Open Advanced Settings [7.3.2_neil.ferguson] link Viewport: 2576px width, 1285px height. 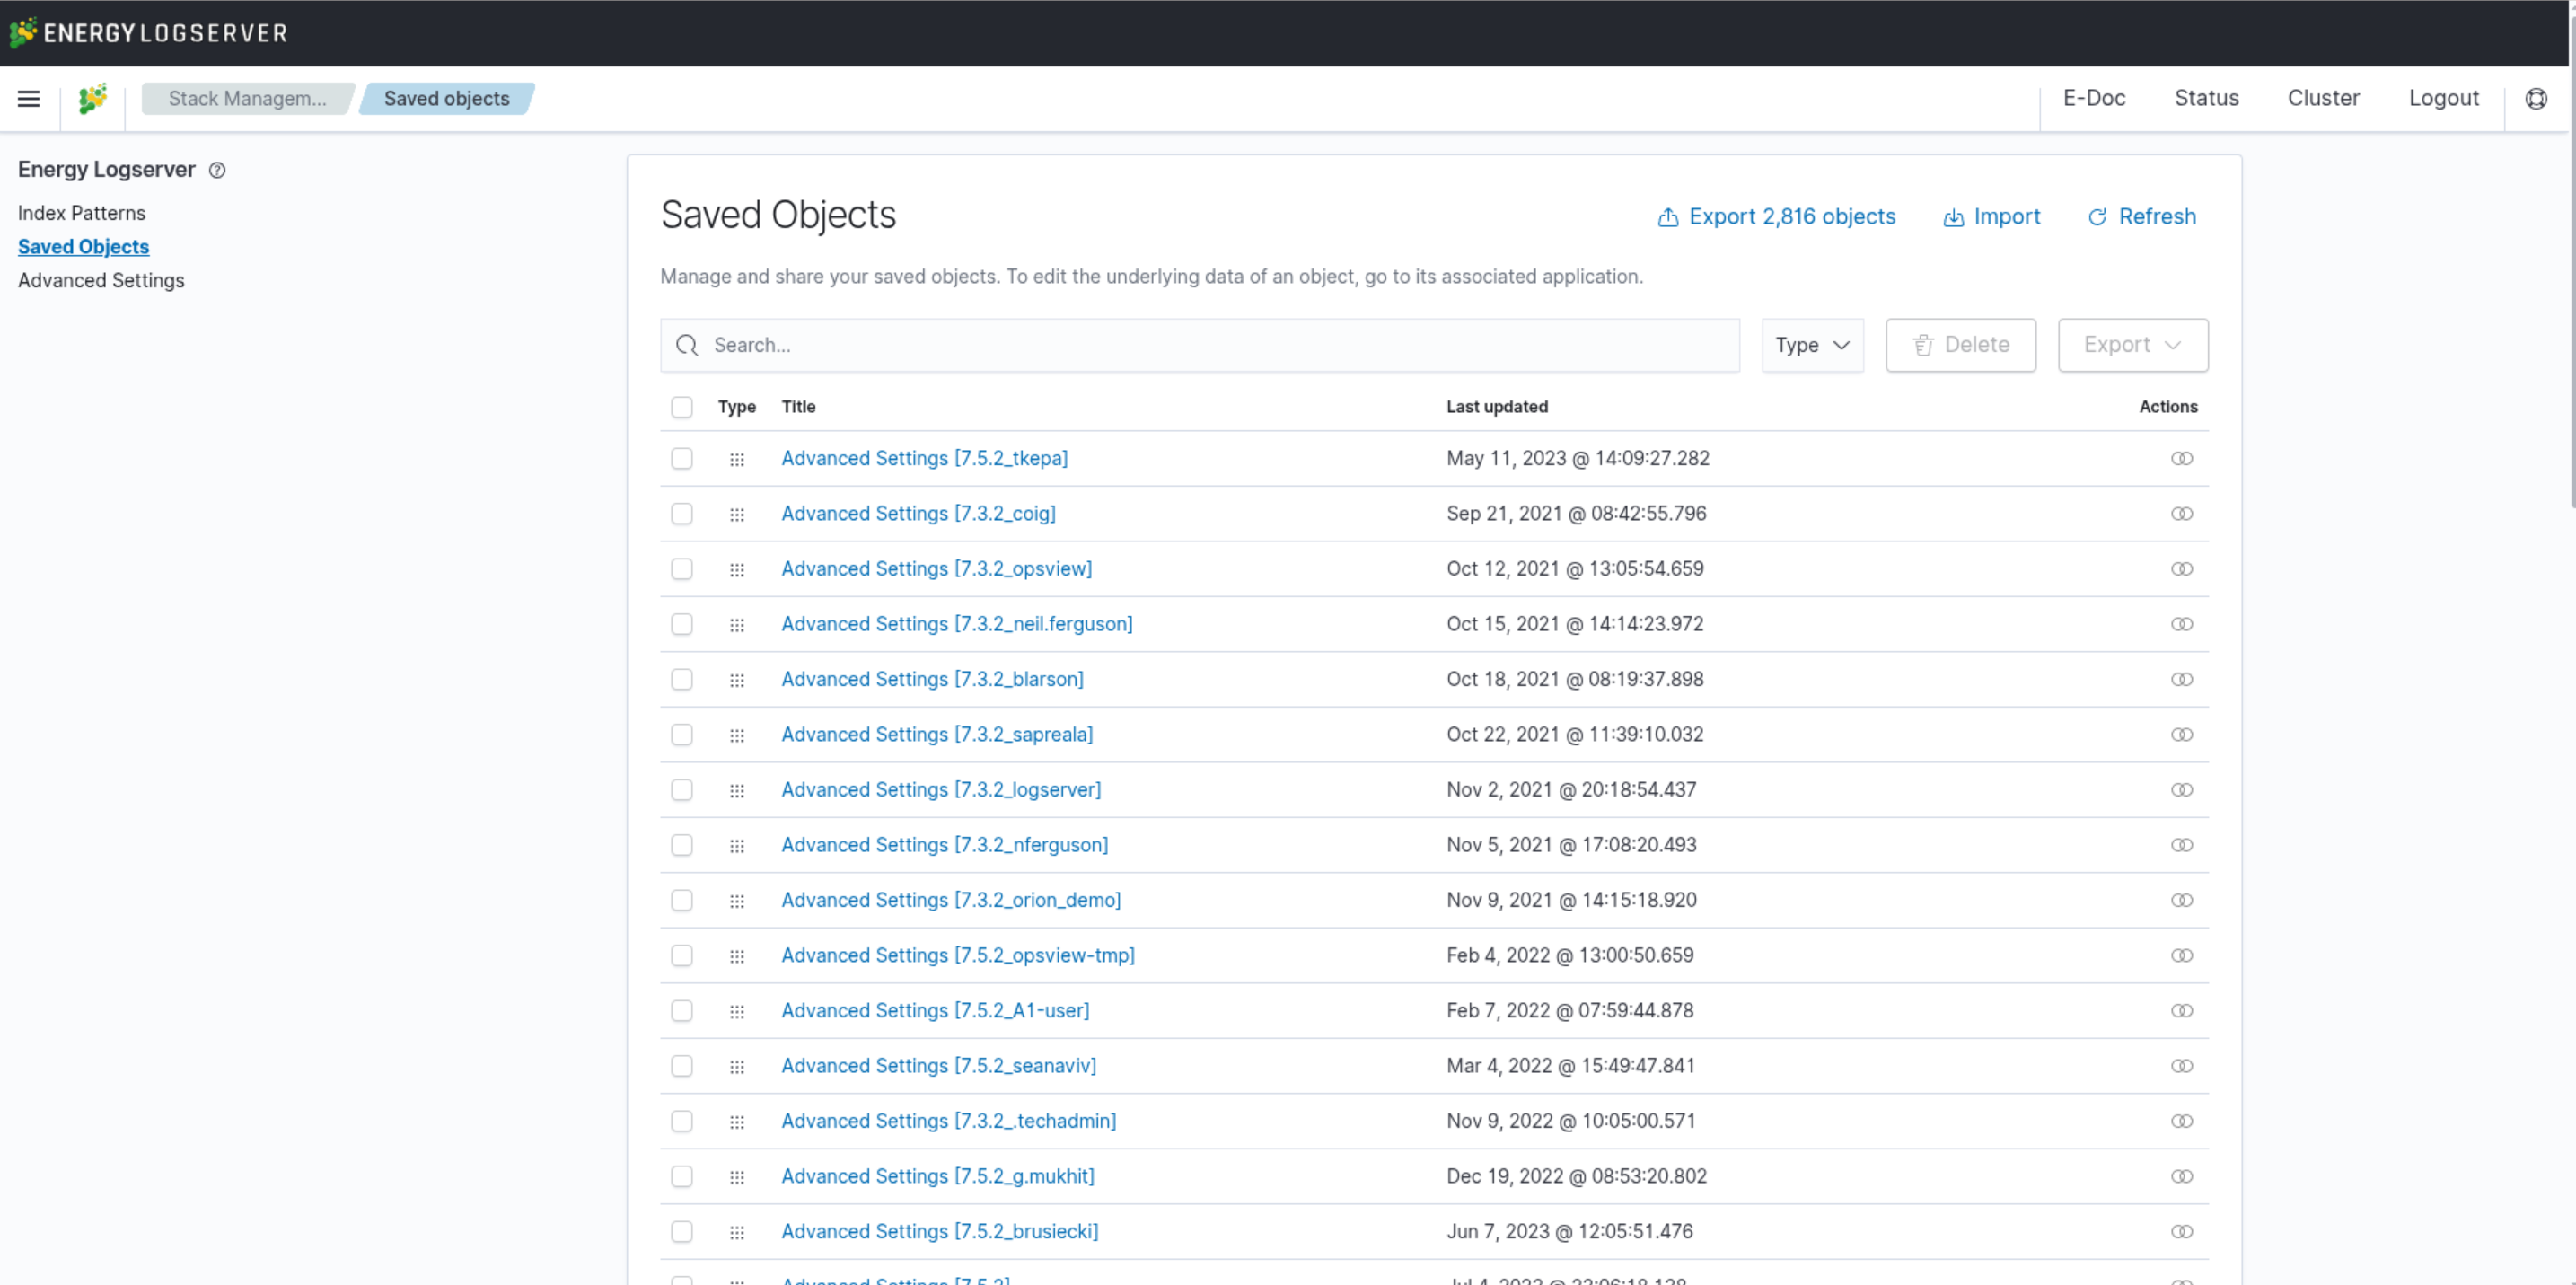[956, 624]
